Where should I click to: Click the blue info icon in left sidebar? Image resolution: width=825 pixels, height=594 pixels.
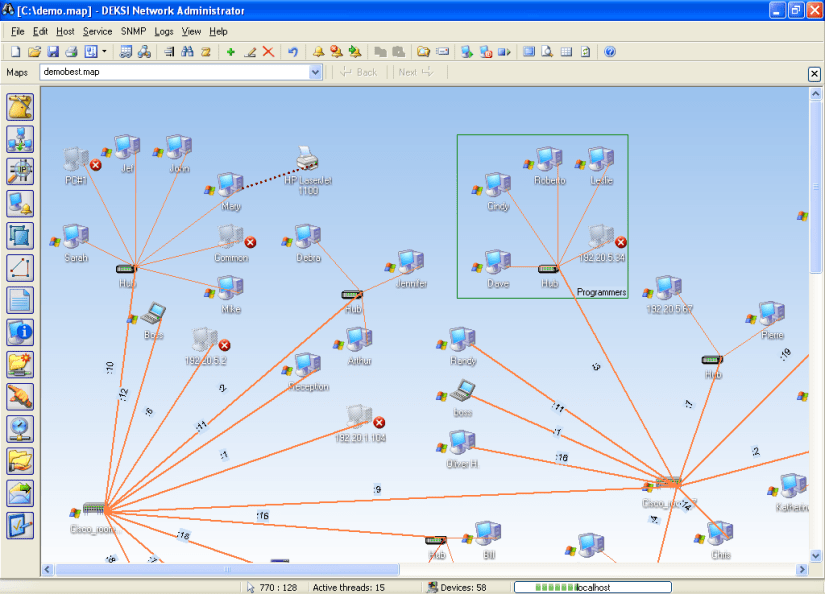20,333
